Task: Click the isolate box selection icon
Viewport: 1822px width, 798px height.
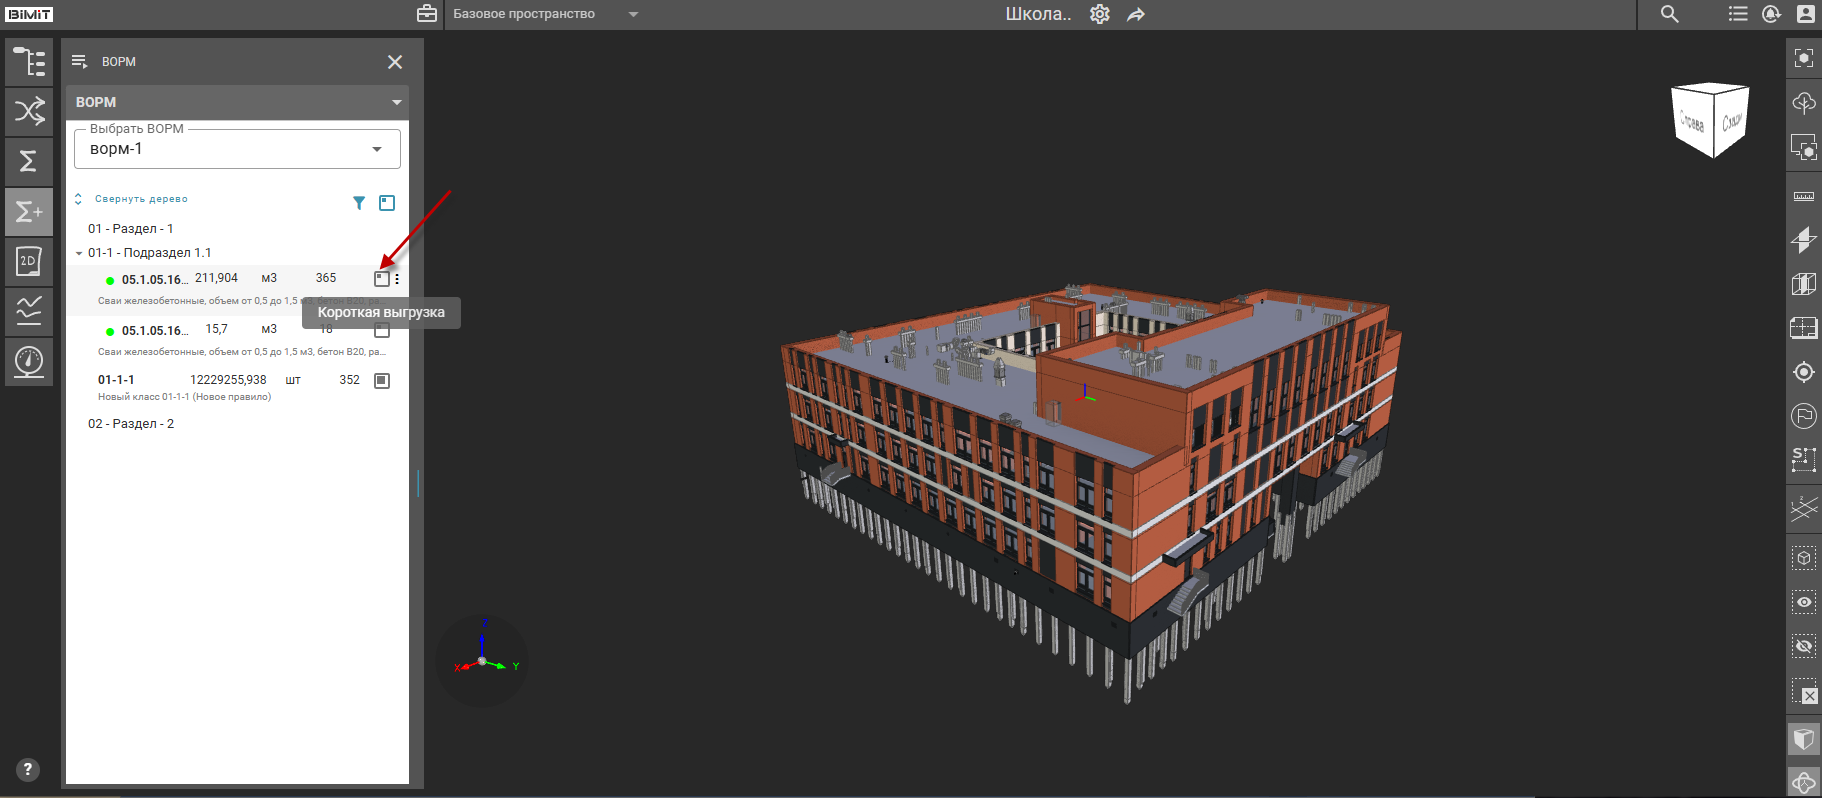Action: tap(1803, 558)
